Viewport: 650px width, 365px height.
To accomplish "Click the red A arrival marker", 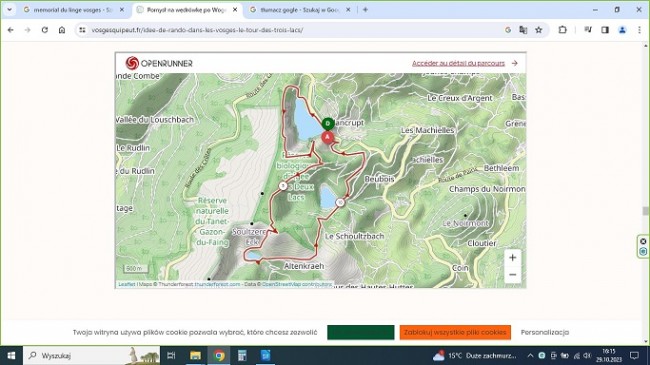I will [328, 137].
